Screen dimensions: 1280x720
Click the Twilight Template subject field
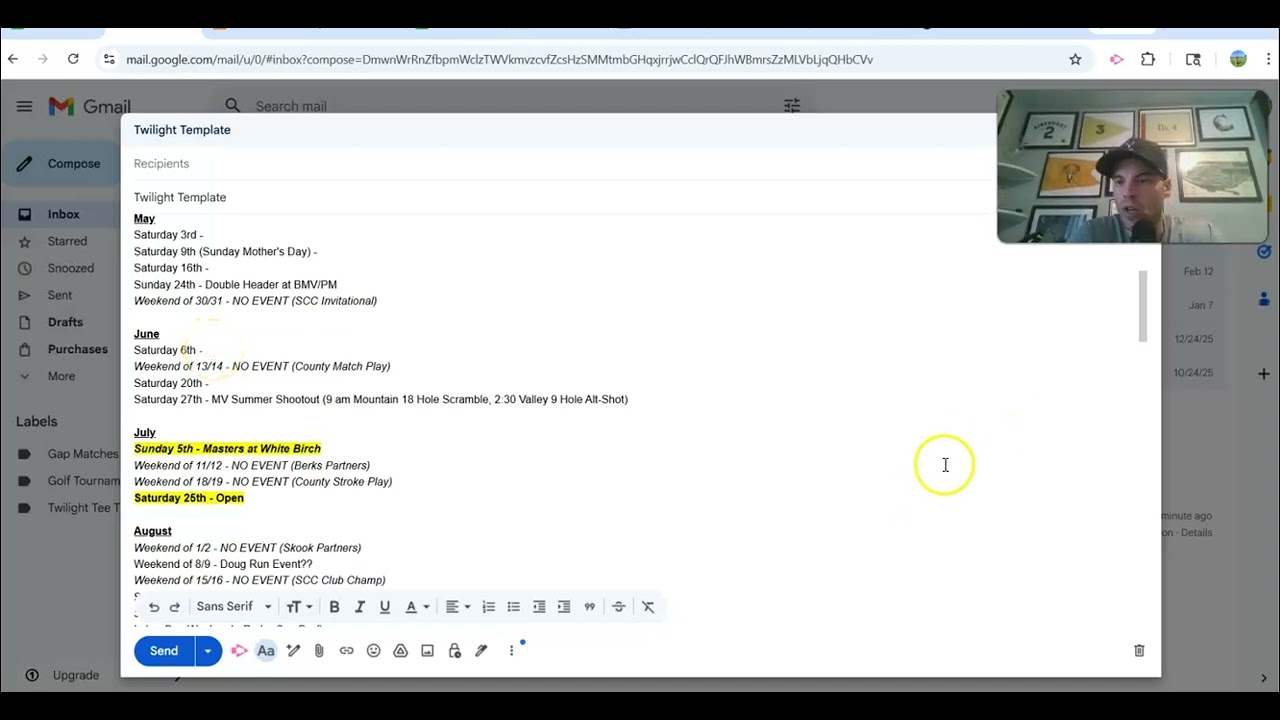click(560, 197)
